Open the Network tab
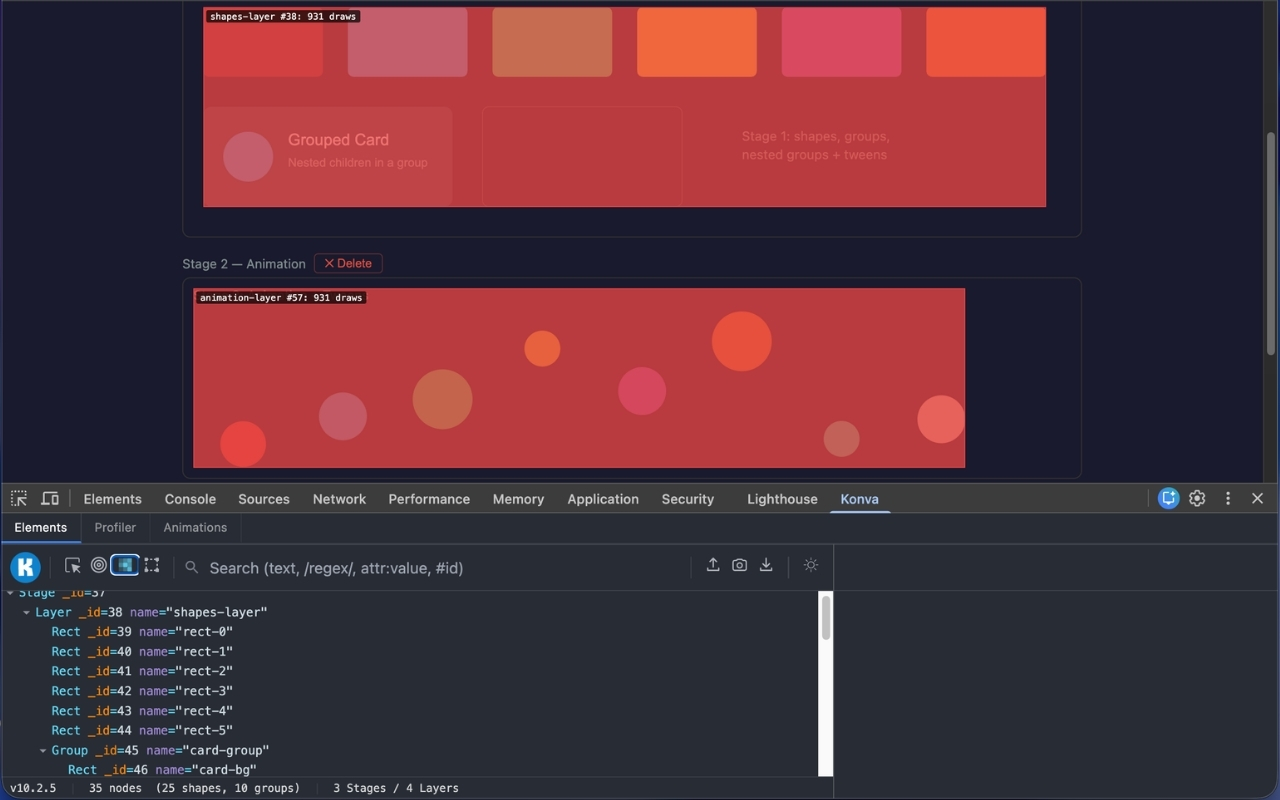This screenshot has width=1280, height=800. pyautogui.click(x=339, y=499)
